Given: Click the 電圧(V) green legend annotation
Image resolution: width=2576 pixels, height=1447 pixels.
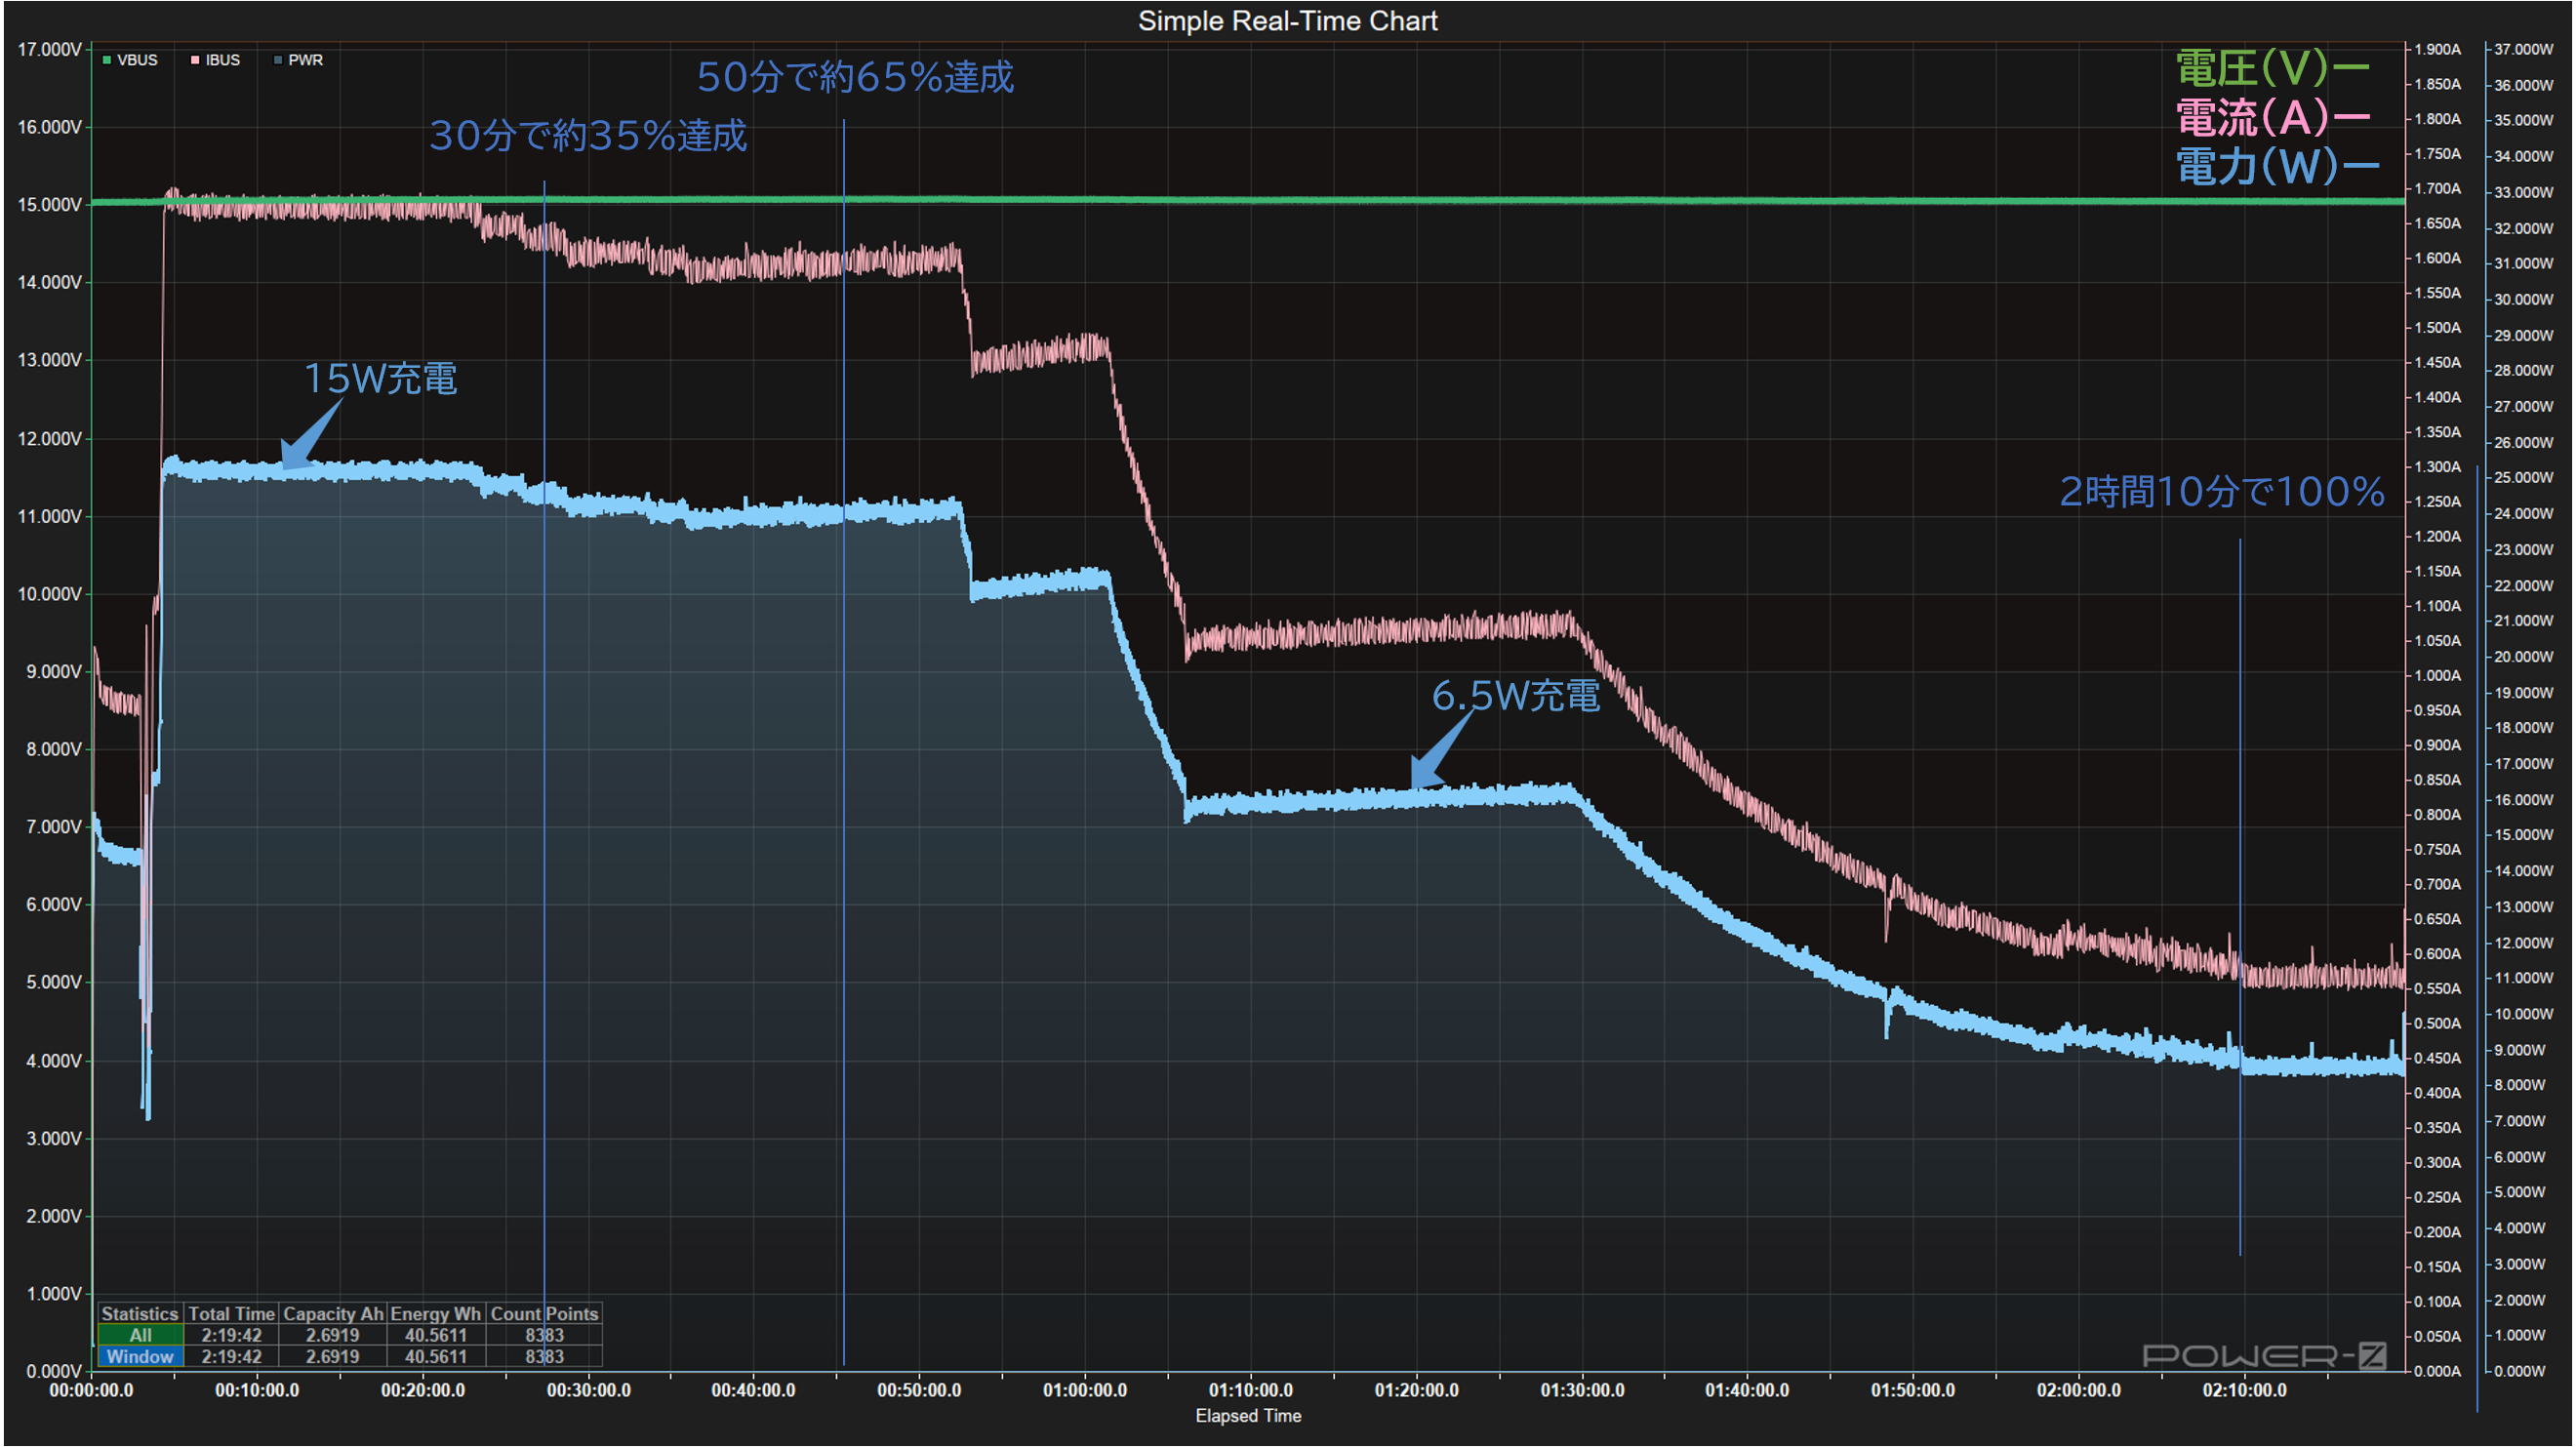Looking at the screenshot, I should [2271, 69].
